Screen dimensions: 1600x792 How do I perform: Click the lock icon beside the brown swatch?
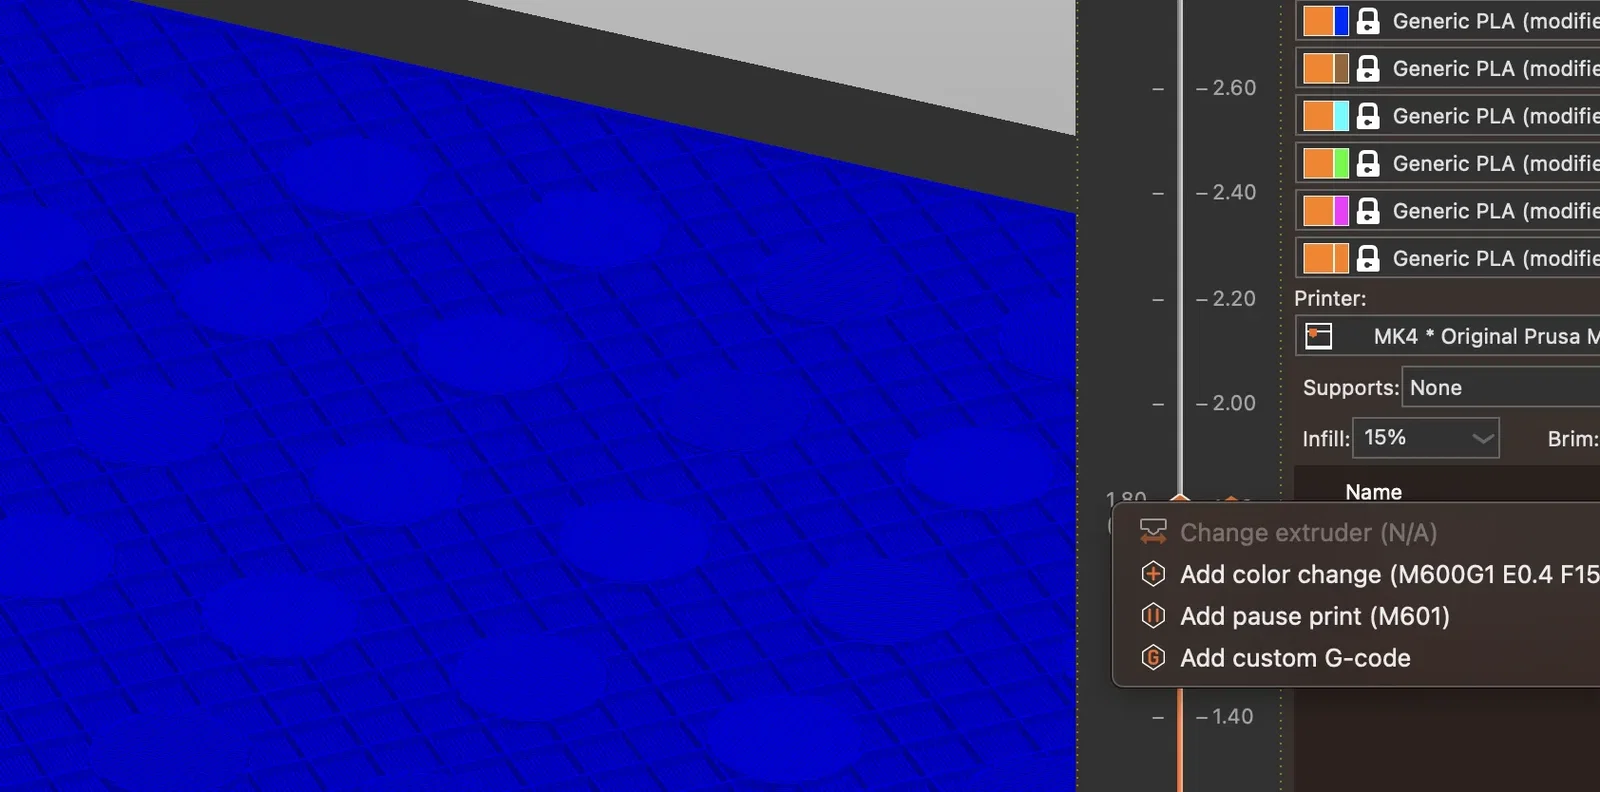pyautogui.click(x=1368, y=68)
